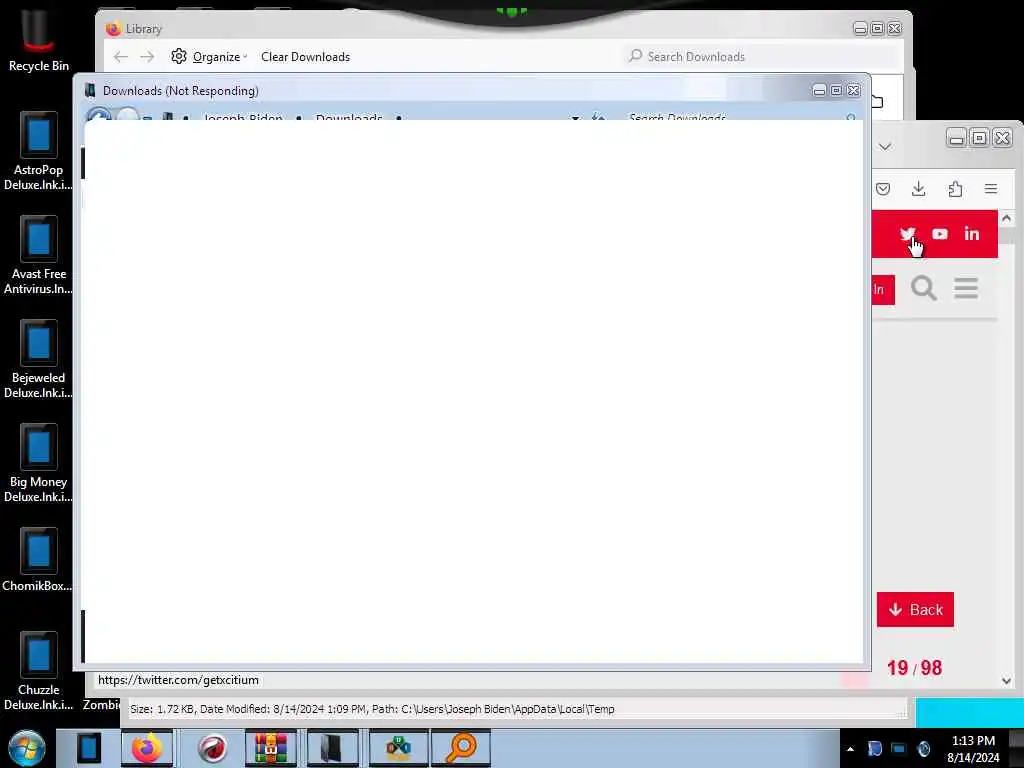Click the Size and Date Modified status text
The width and height of the screenshot is (1024, 768).
[372, 709]
